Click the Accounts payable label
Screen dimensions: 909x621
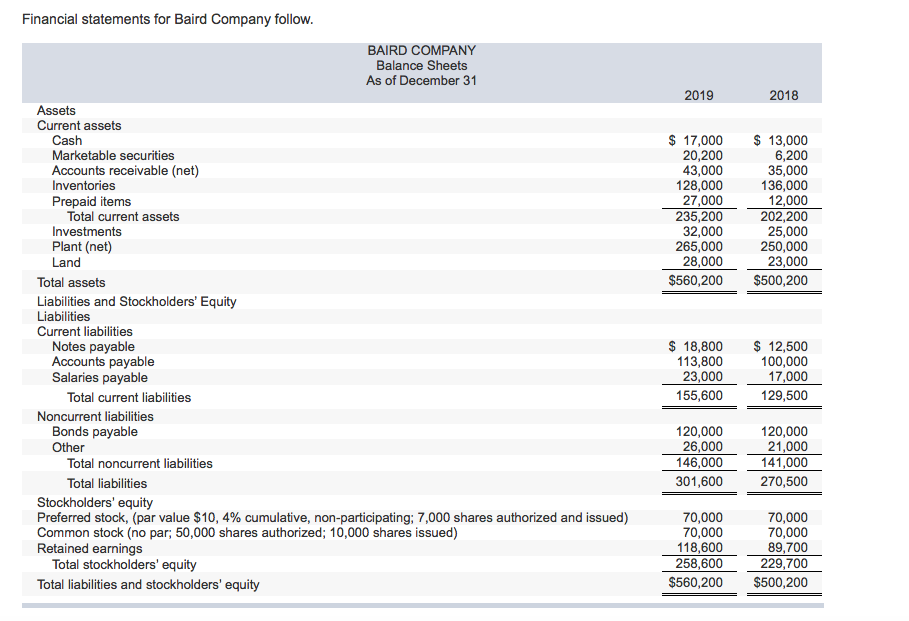tap(104, 361)
